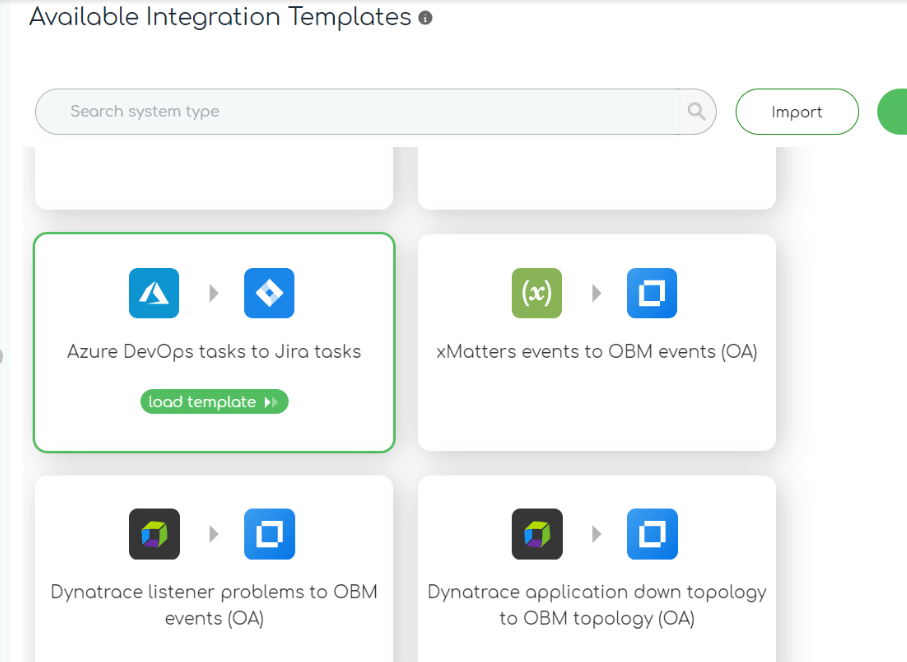Image resolution: width=907 pixels, height=662 pixels.
Task: Click the green xMatters icon
Action: pos(537,293)
